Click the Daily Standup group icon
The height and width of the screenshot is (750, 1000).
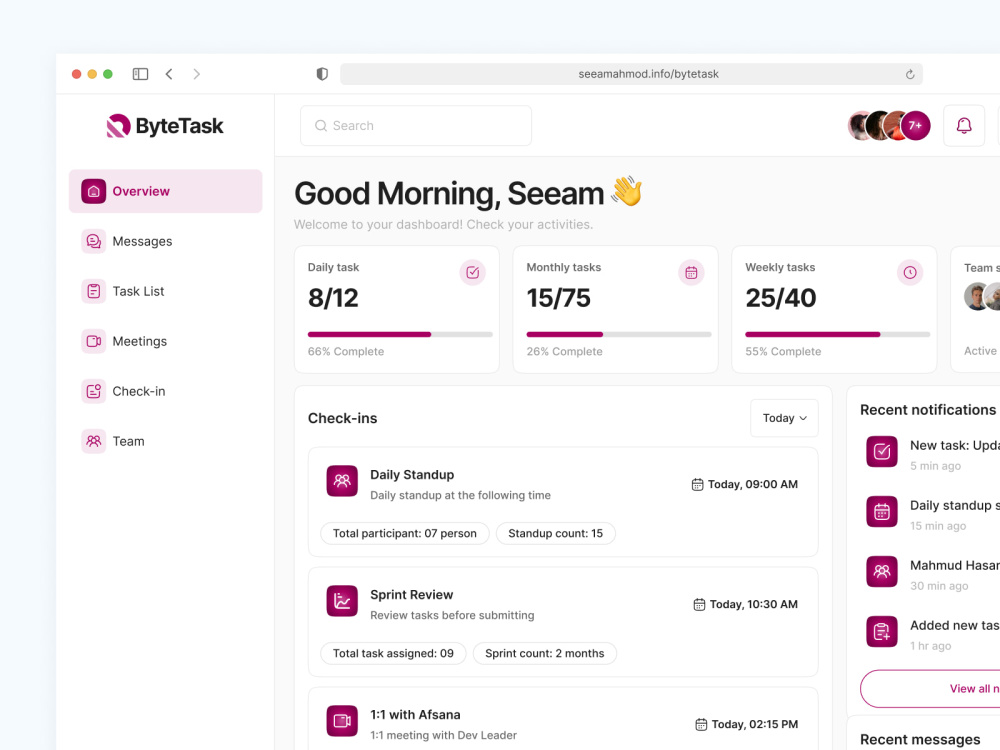tap(342, 481)
